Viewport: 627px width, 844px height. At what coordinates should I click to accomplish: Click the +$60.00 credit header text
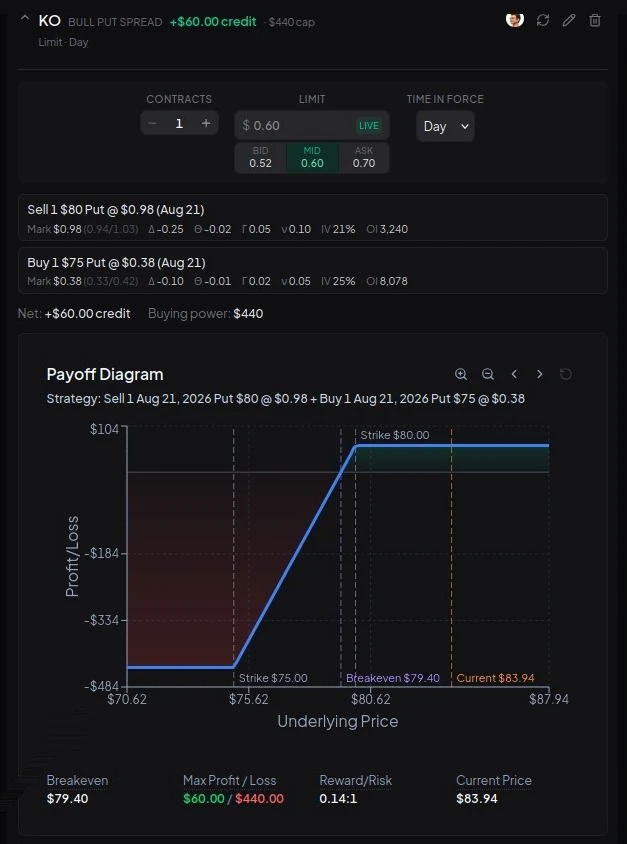click(x=213, y=22)
